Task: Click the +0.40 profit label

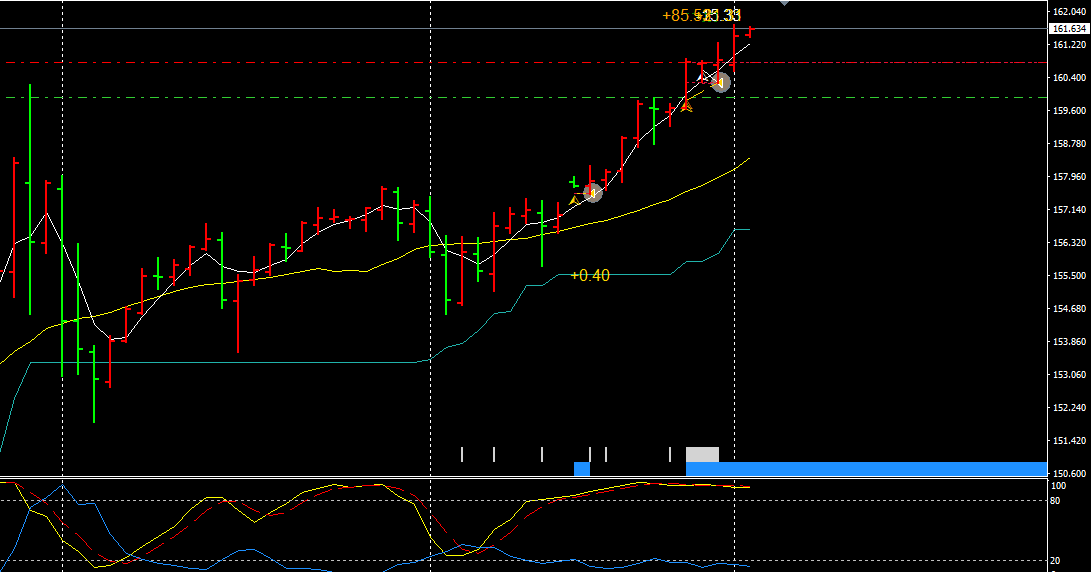Action: pos(590,276)
